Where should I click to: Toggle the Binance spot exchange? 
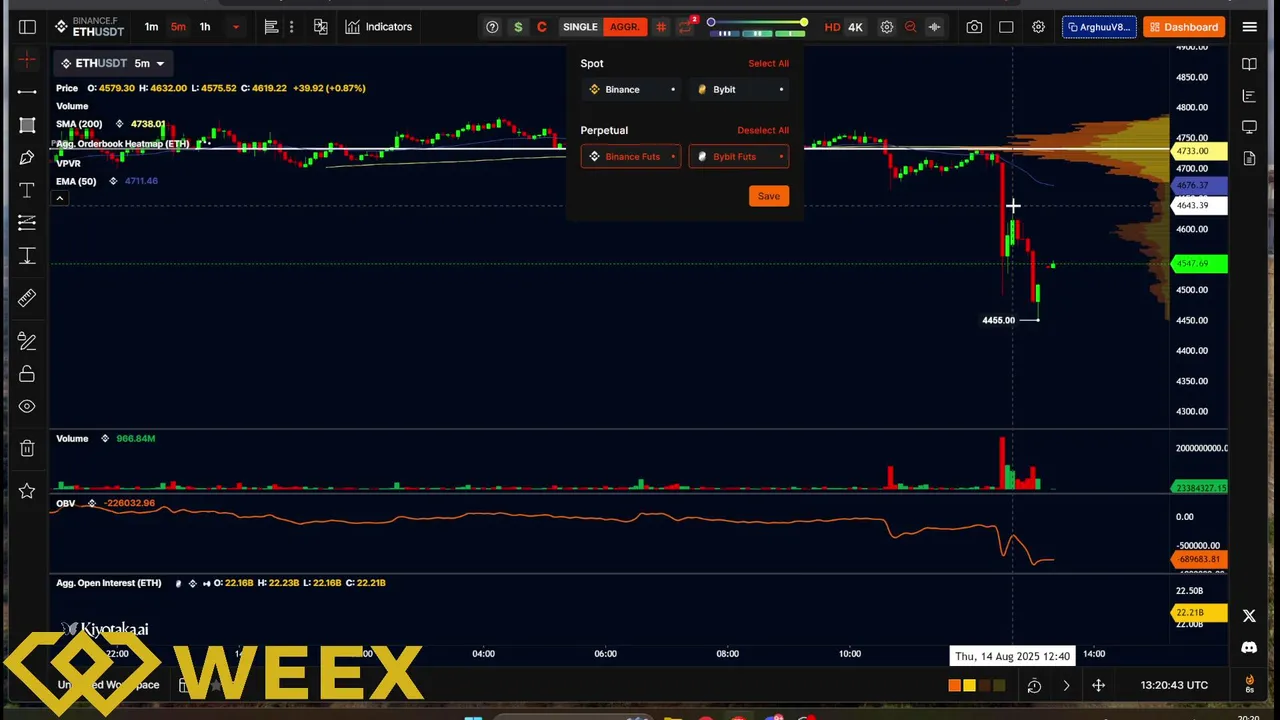click(x=631, y=90)
